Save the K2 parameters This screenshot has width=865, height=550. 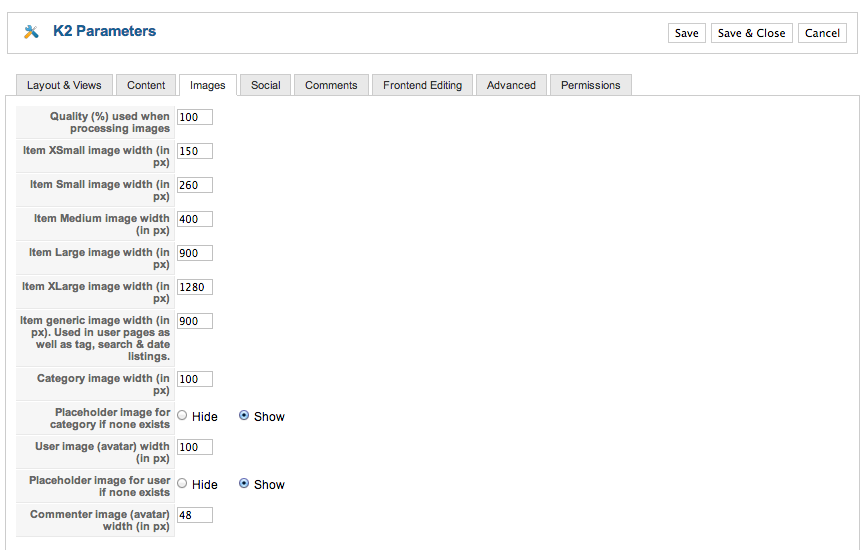(x=686, y=33)
